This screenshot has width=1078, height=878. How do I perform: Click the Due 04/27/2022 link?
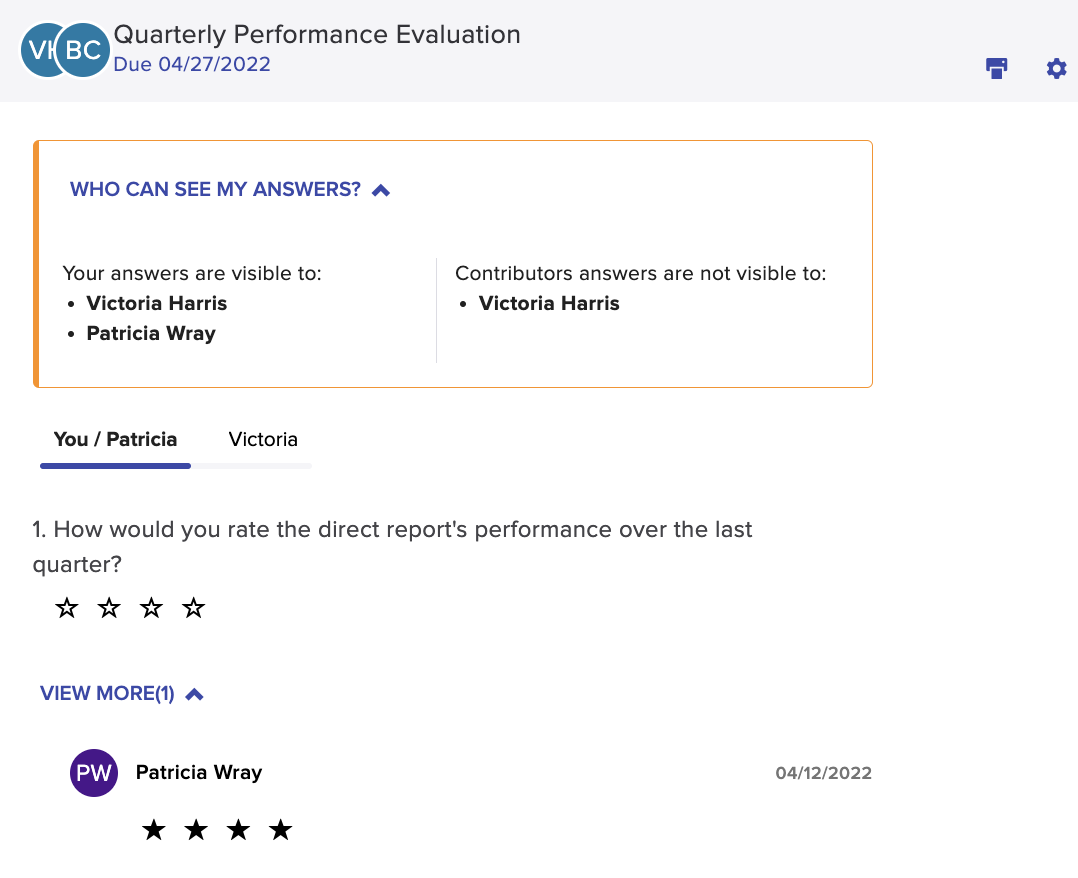coord(192,64)
